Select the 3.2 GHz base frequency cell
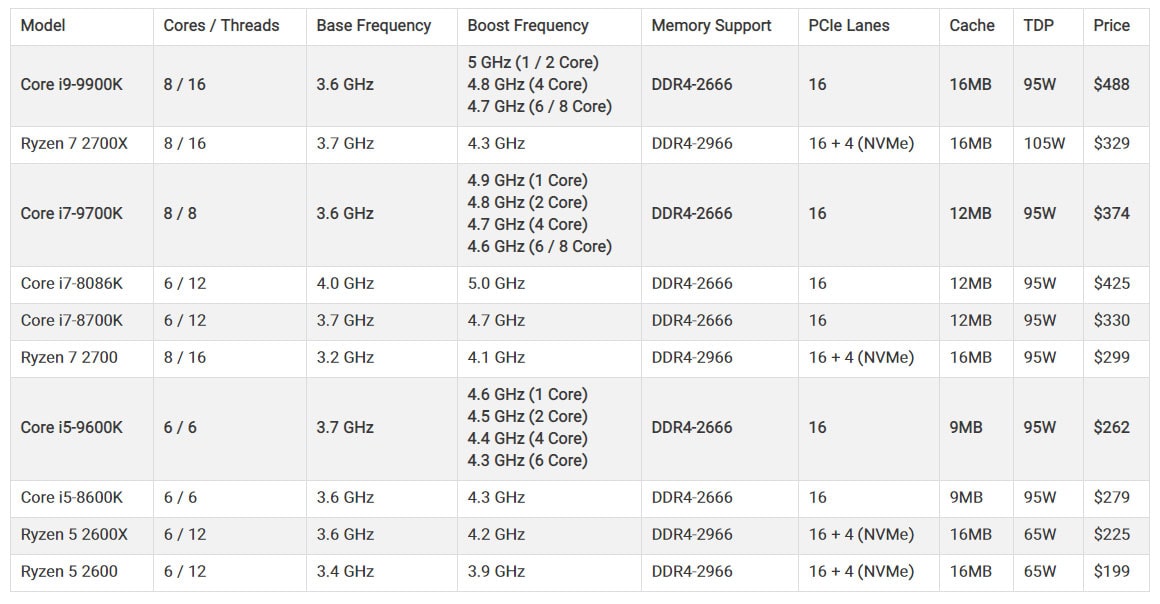The width and height of the screenshot is (1160, 604). click(x=345, y=357)
